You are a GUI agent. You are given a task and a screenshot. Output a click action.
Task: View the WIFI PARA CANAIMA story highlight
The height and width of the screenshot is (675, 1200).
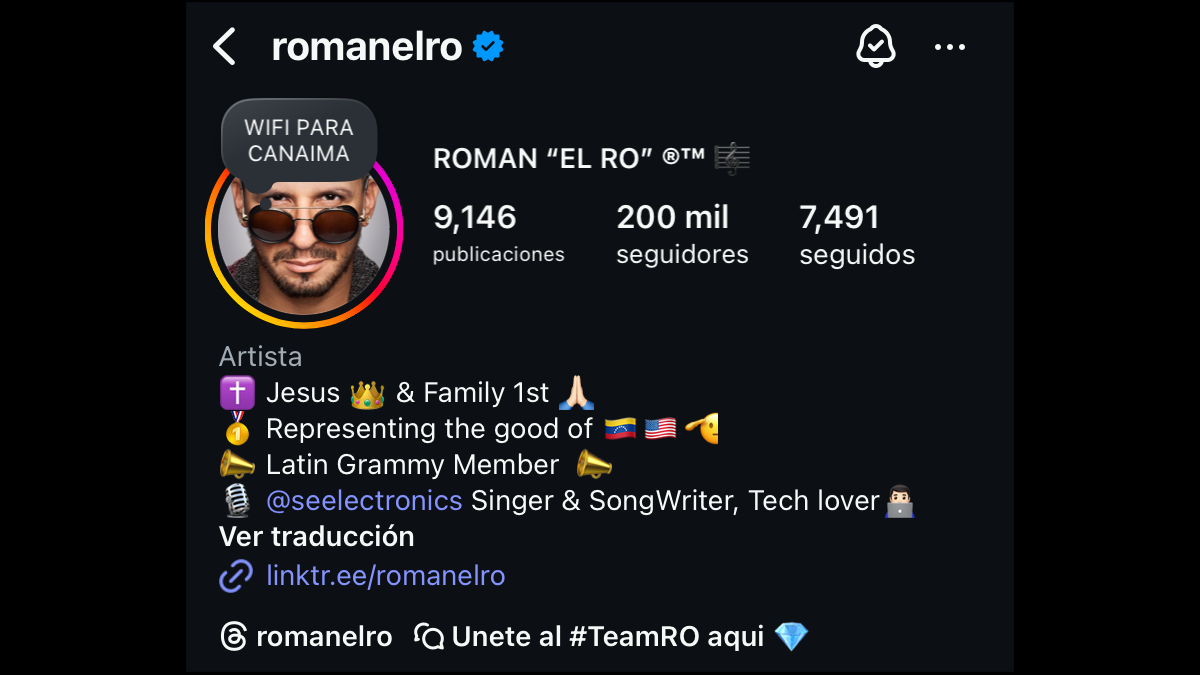coord(298,140)
